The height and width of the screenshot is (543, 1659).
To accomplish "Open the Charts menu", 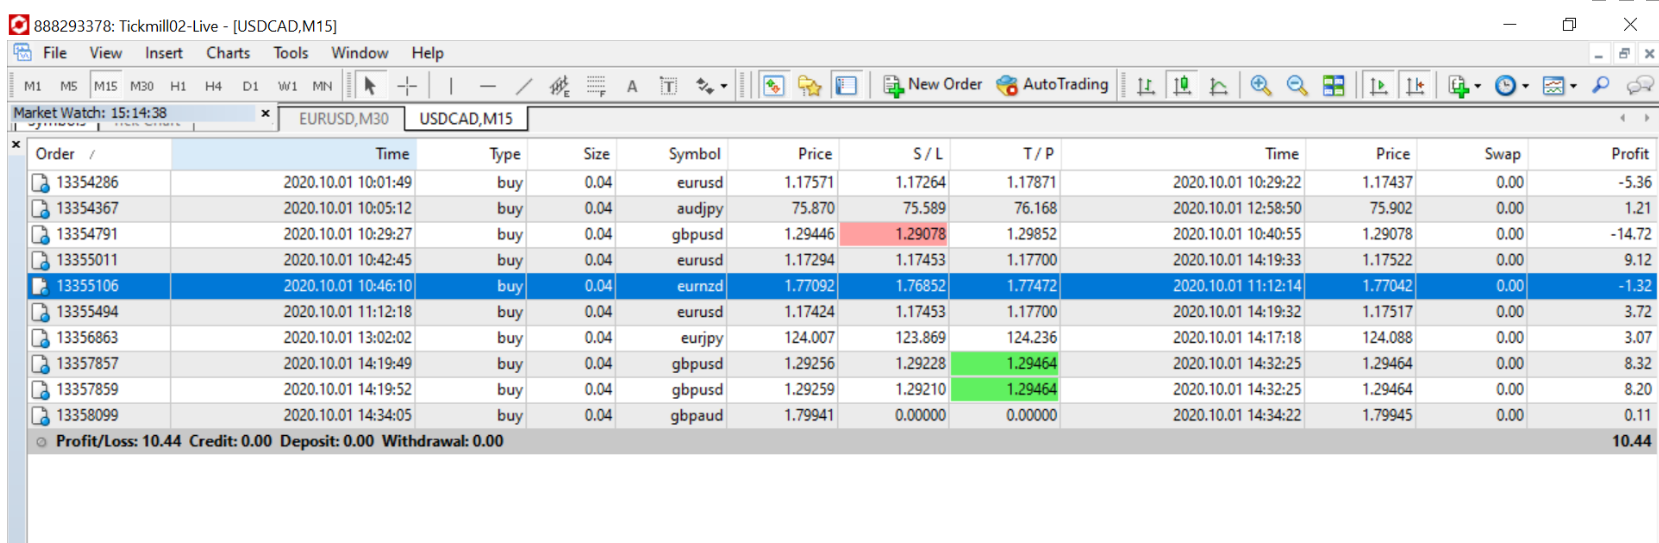I will pos(228,53).
